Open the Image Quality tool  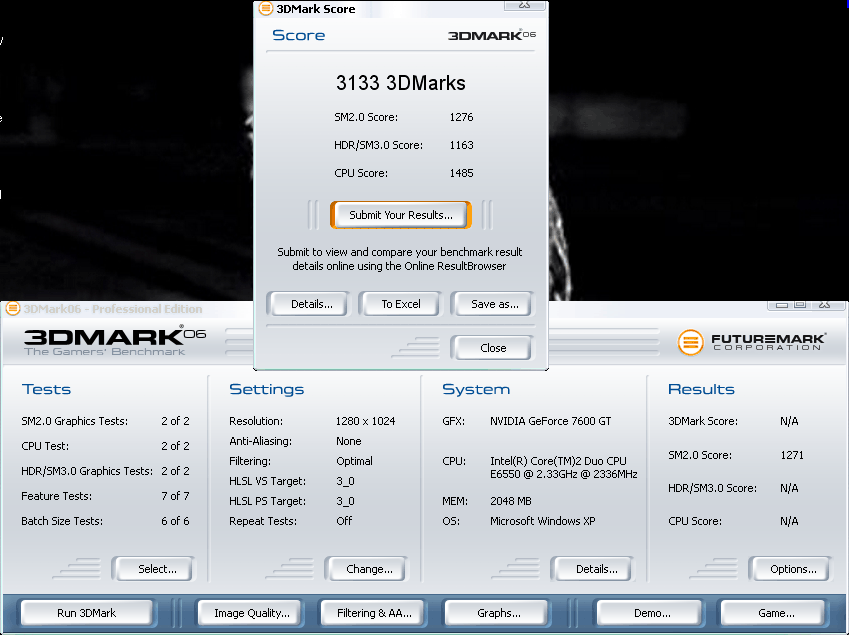(251, 613)
